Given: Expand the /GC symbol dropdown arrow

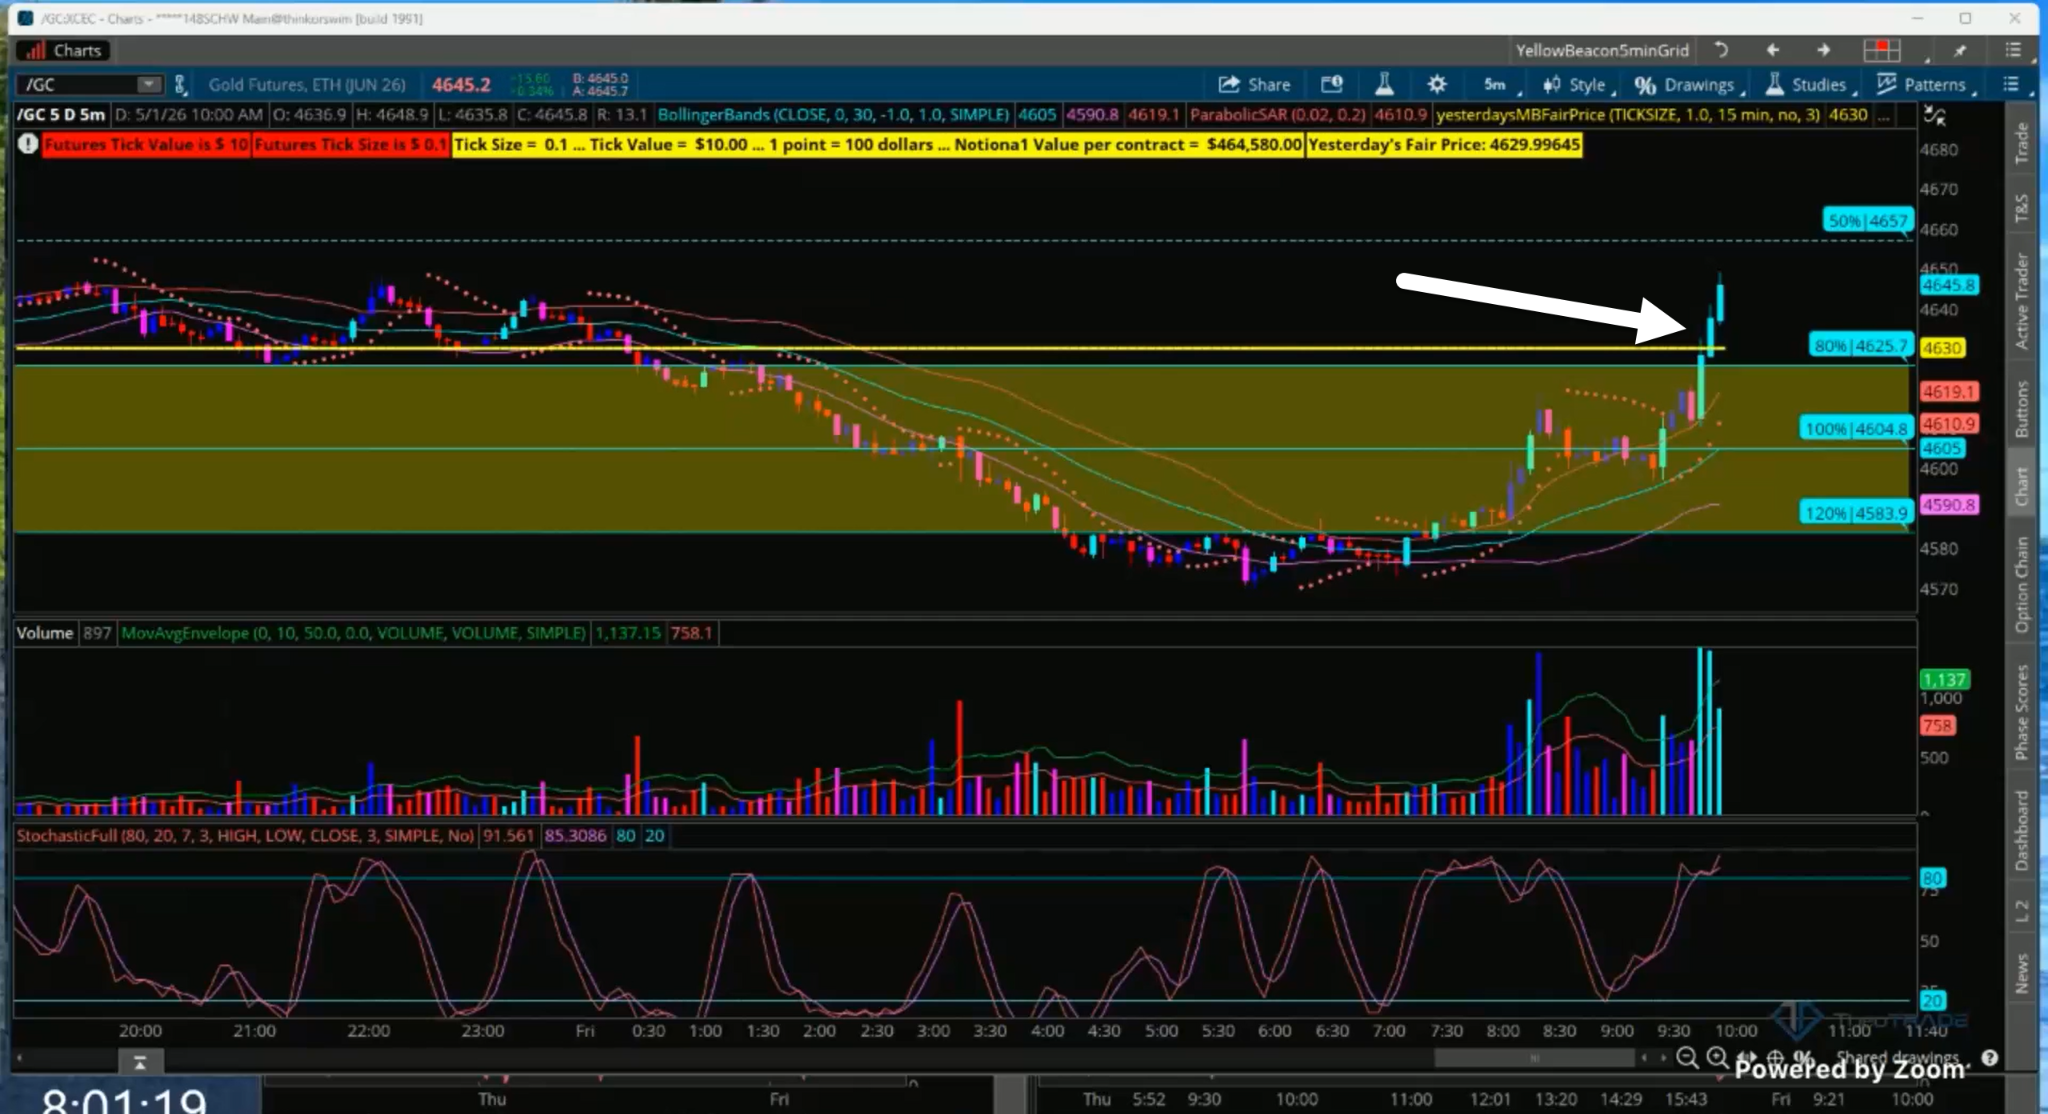Looking at the screenshot, I should 149,84.
